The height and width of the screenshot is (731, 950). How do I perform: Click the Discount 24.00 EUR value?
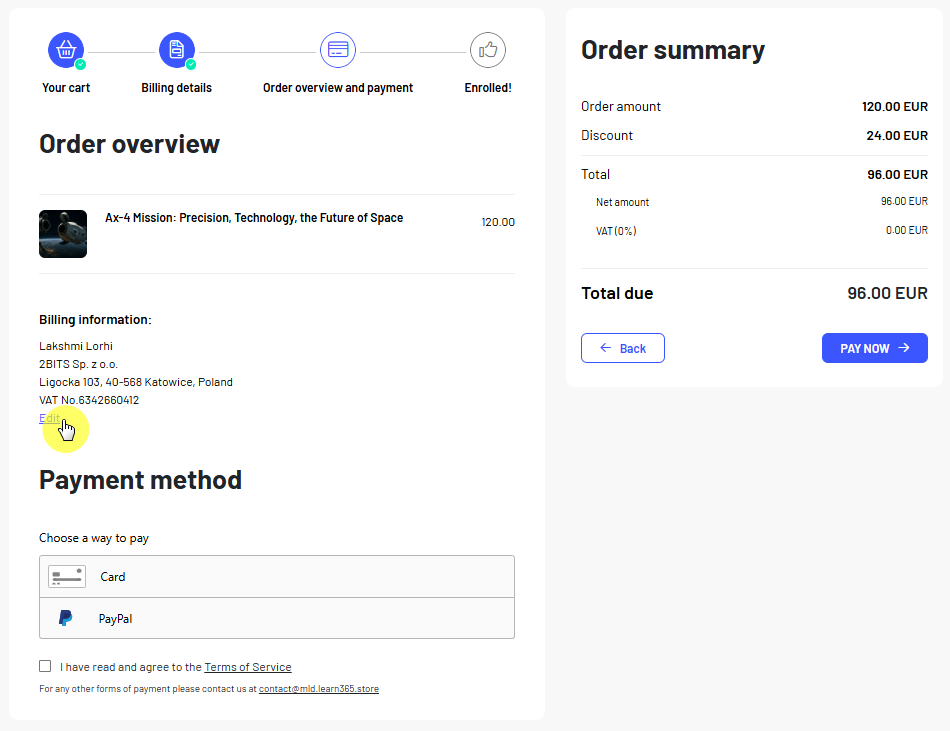coord(897,136)
